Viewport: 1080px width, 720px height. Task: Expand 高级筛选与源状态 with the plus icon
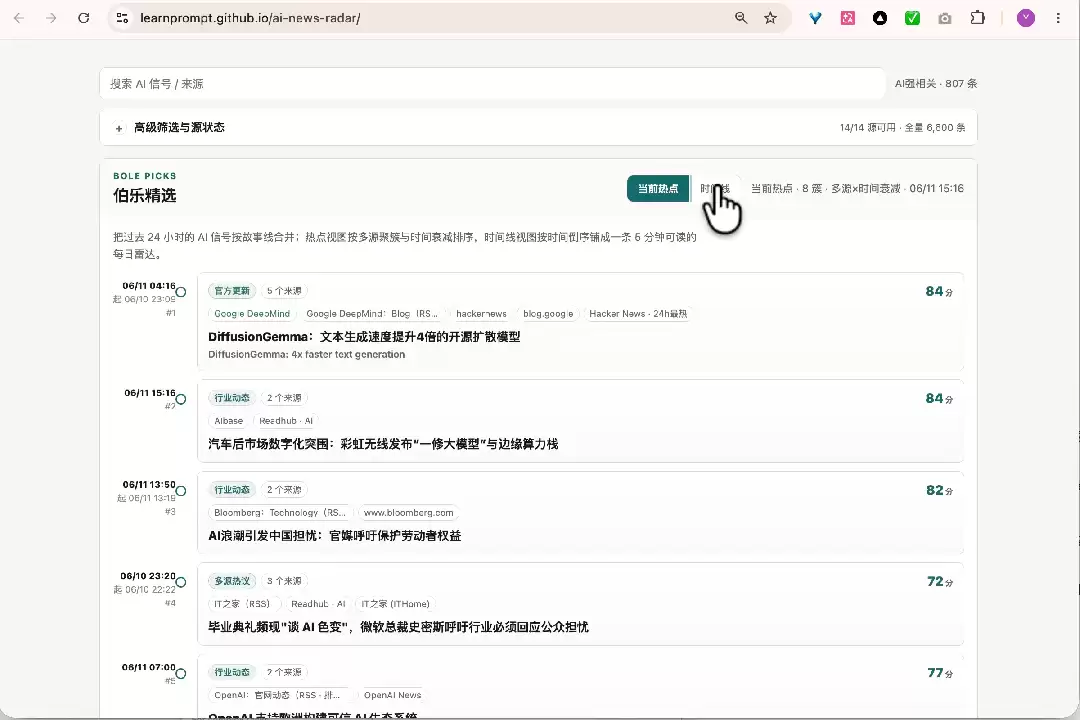pyautogui.click(x=119, y=128)
